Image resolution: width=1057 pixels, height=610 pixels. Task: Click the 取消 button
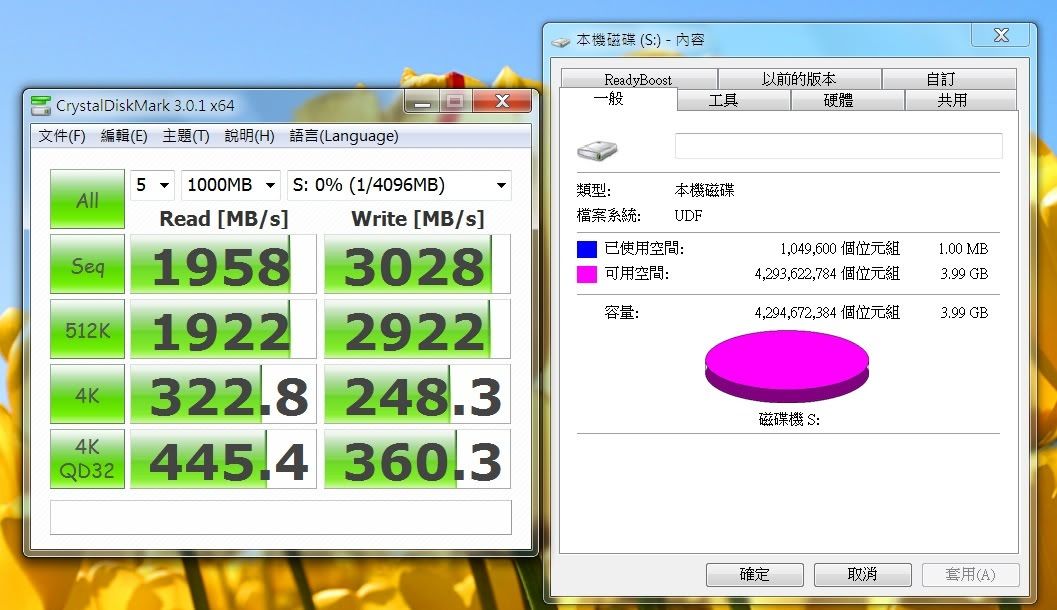tap(862, 574)
